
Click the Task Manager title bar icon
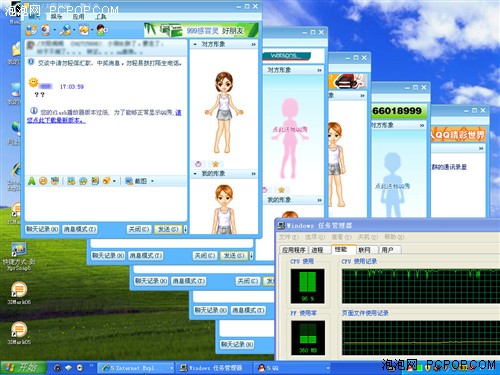coord(281,226)
